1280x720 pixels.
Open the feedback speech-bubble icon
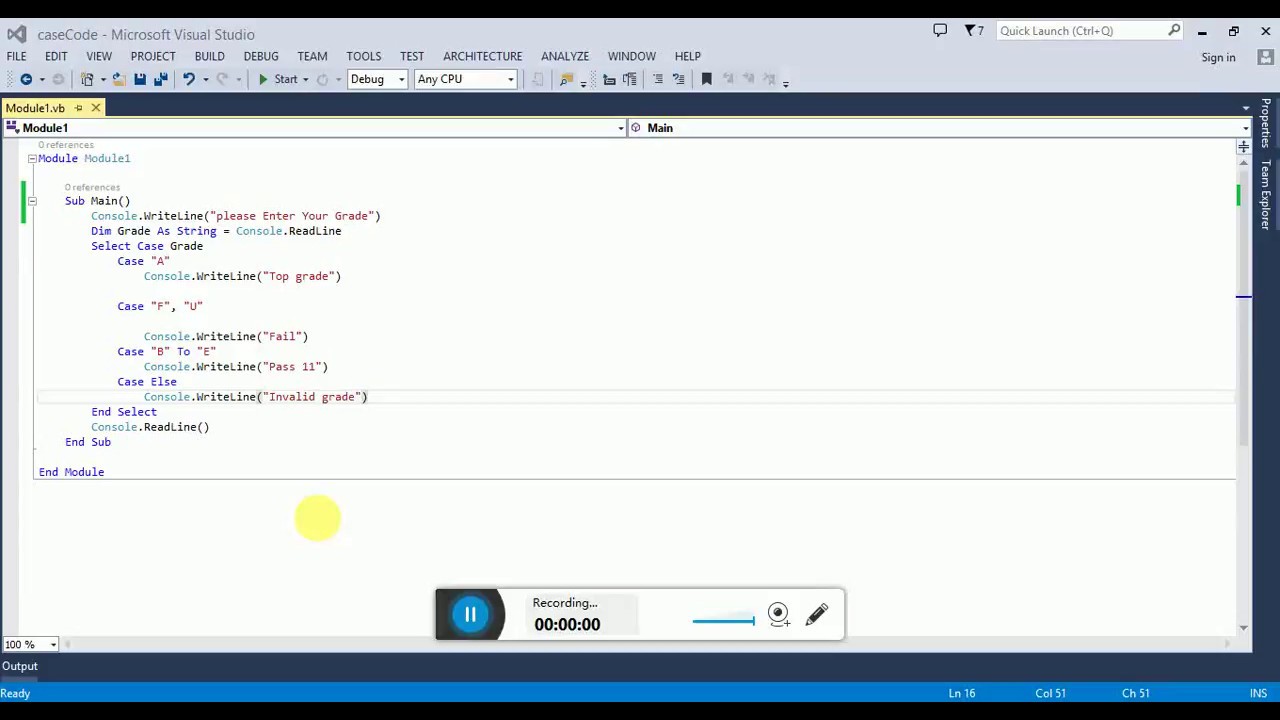(x=940, y=31)
